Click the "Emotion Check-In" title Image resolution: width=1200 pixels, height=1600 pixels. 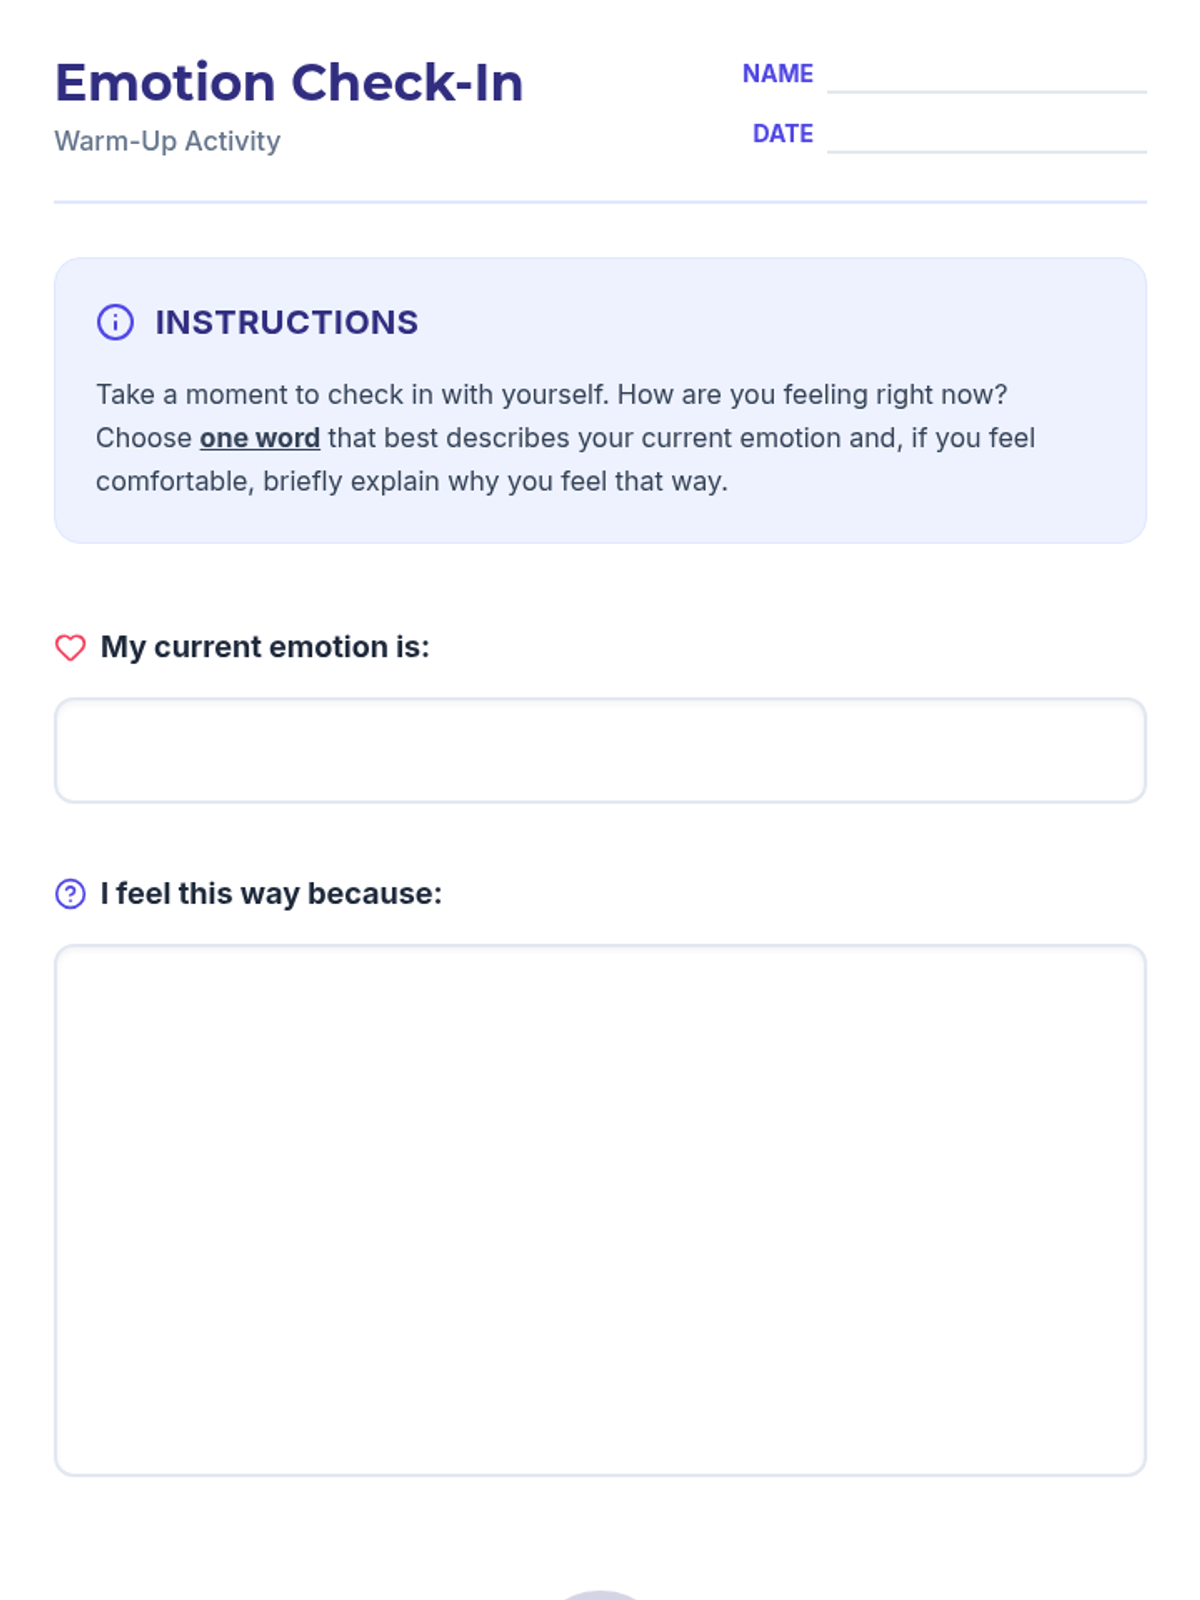tap(289, 82)
